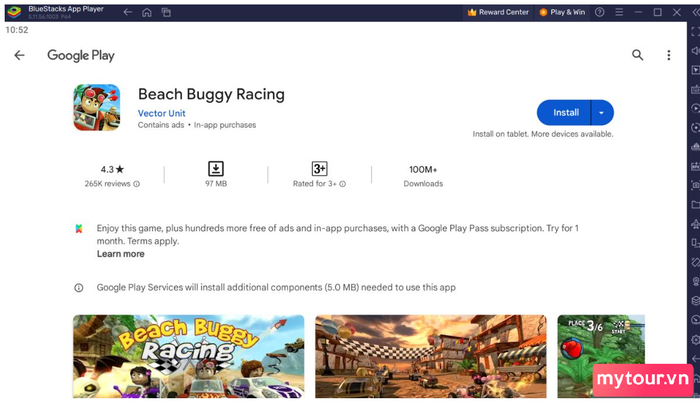Click the Google Play back arrow
The width and height of the screenshot is (700, 405).
point(19,55)
